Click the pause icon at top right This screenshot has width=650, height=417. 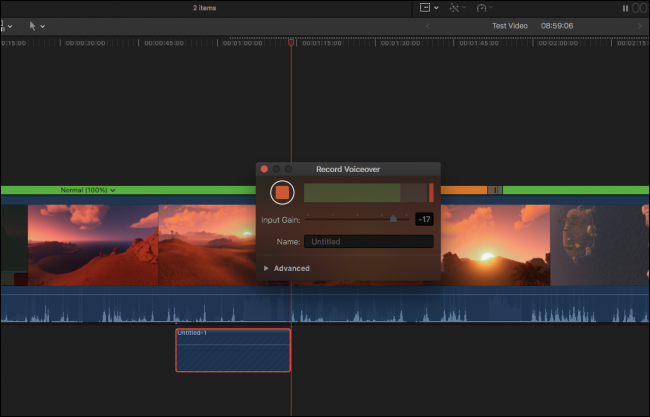625,8
